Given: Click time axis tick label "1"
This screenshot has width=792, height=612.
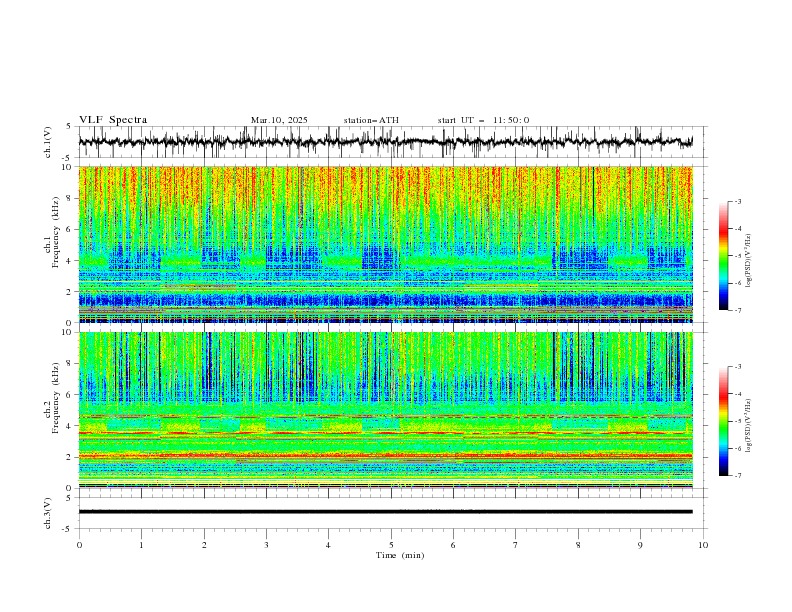Looking at the screenshot, I should (x=141, y=545).
